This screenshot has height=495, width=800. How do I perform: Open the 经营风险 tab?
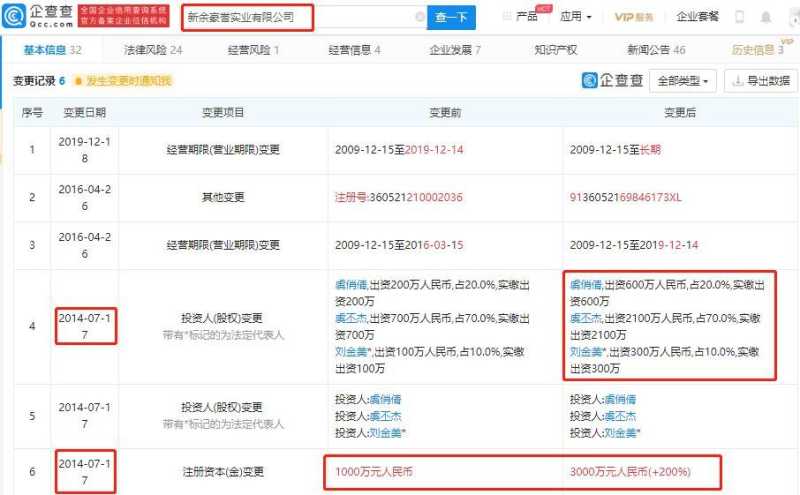[x=254, y=49]
